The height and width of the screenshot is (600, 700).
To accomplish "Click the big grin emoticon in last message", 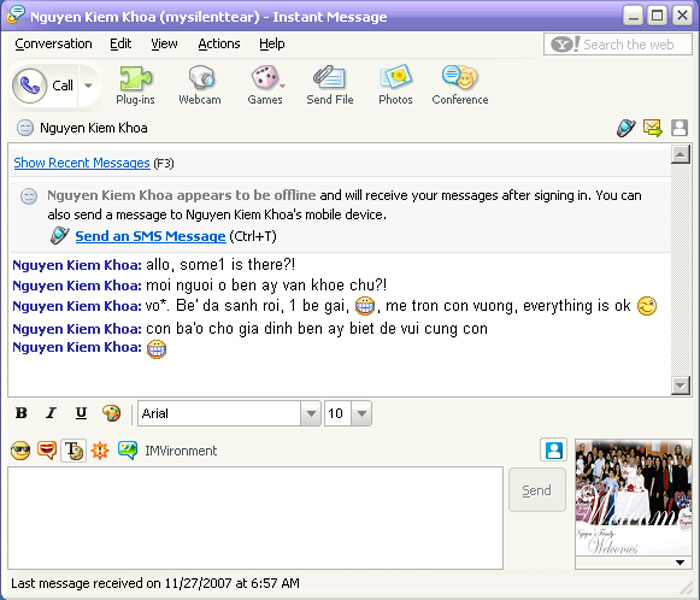I will point(156,349).
